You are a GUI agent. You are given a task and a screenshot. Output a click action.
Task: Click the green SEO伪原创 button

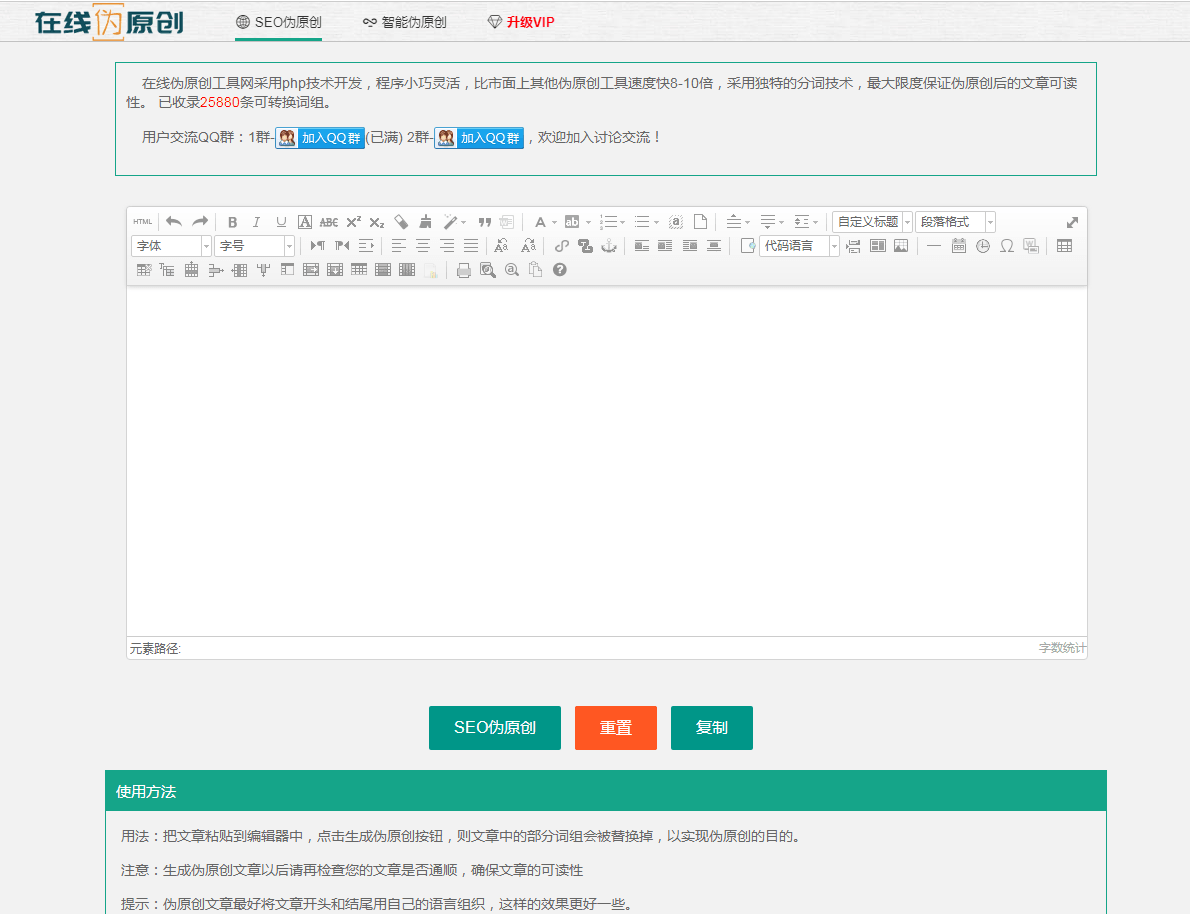tap(495, 728)
